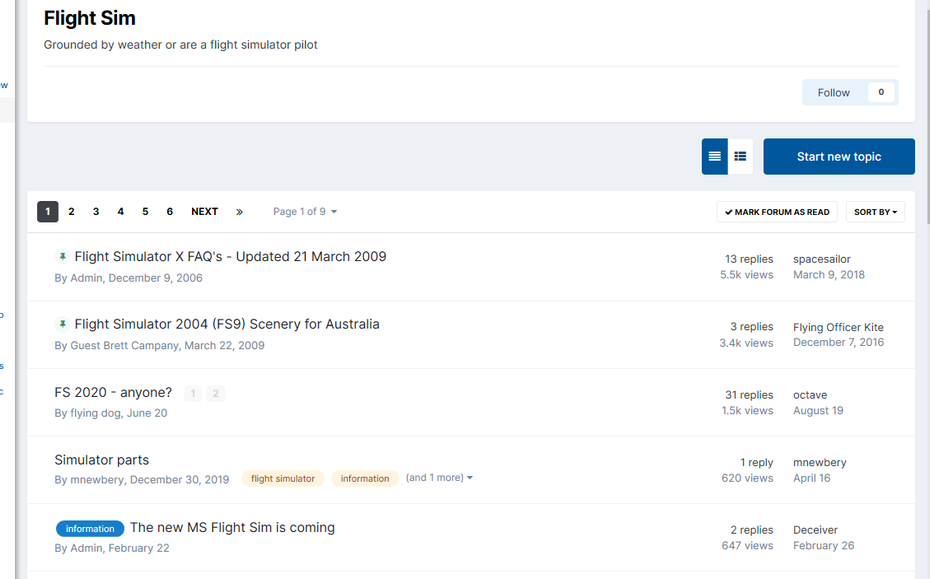
Task: Click pinned icon on Flight Simulator X FAQ's
Action: [x=62, y=257]
